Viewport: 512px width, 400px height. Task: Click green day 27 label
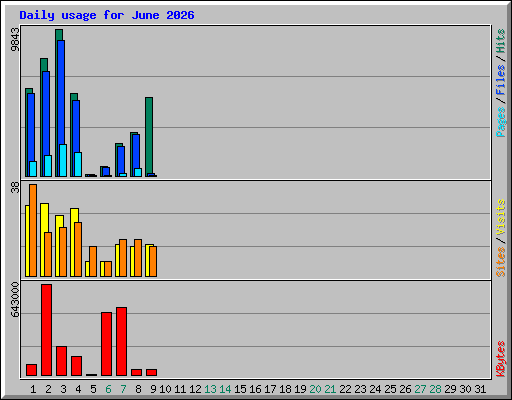coord(420,389)
